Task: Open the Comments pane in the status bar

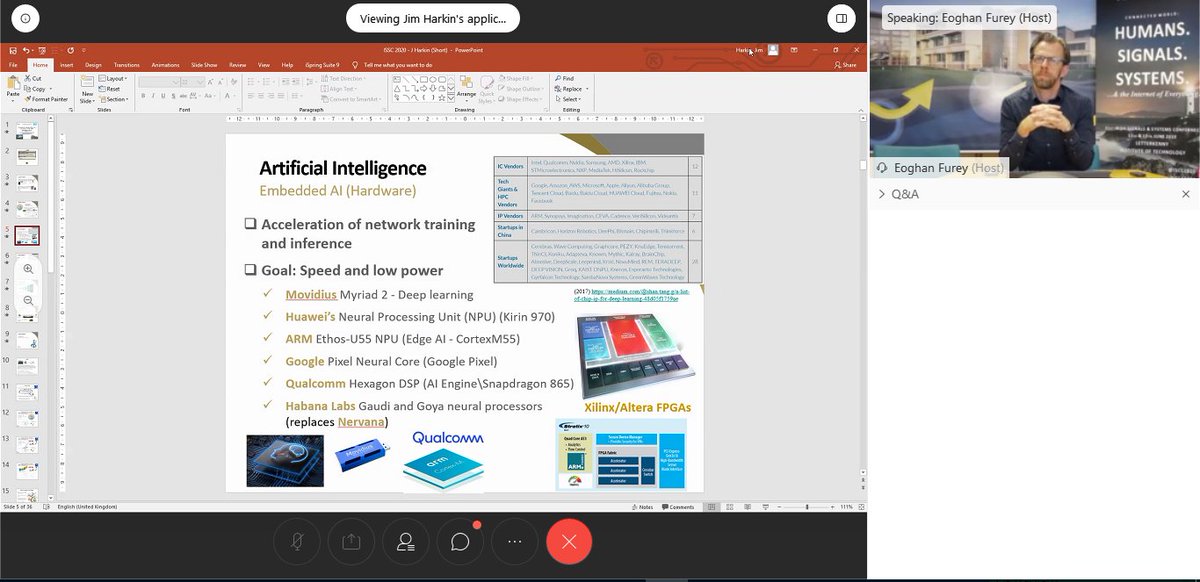Action: coord(678,507)
